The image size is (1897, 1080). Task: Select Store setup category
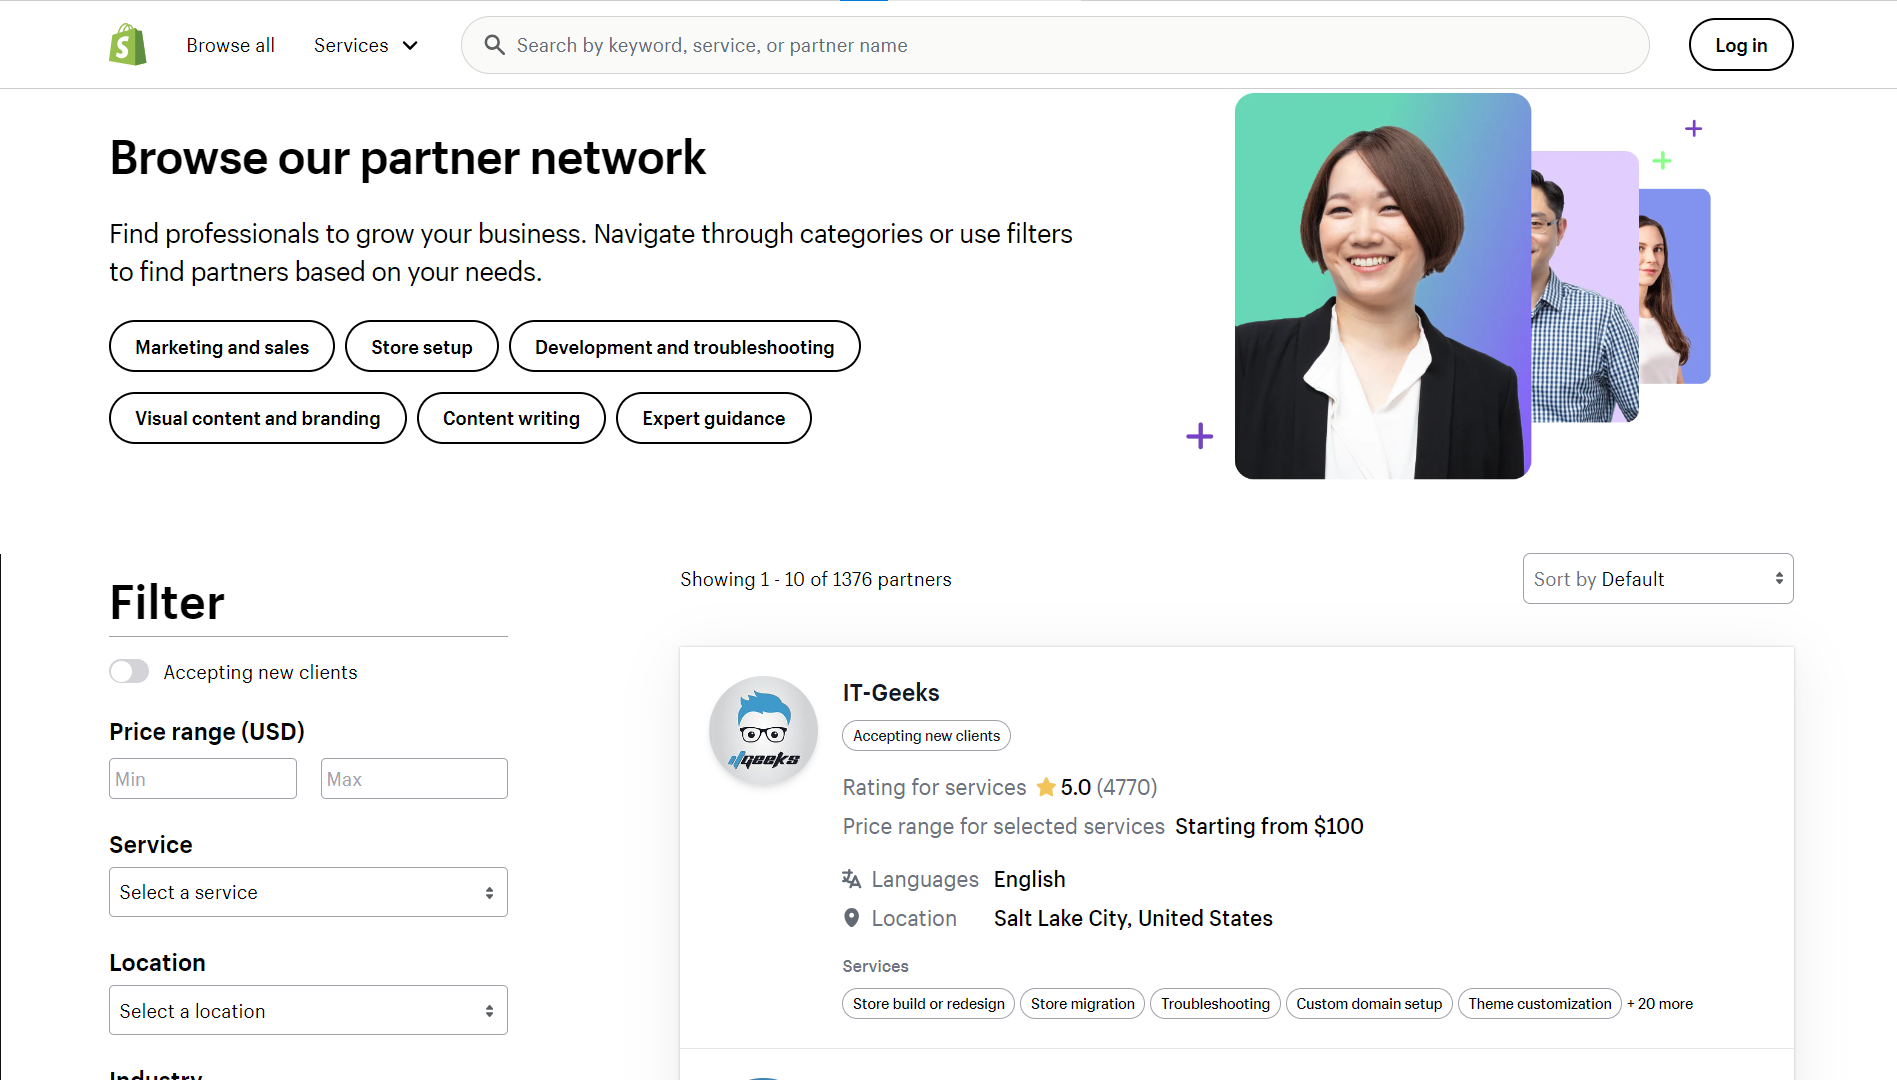coord(422,347)
